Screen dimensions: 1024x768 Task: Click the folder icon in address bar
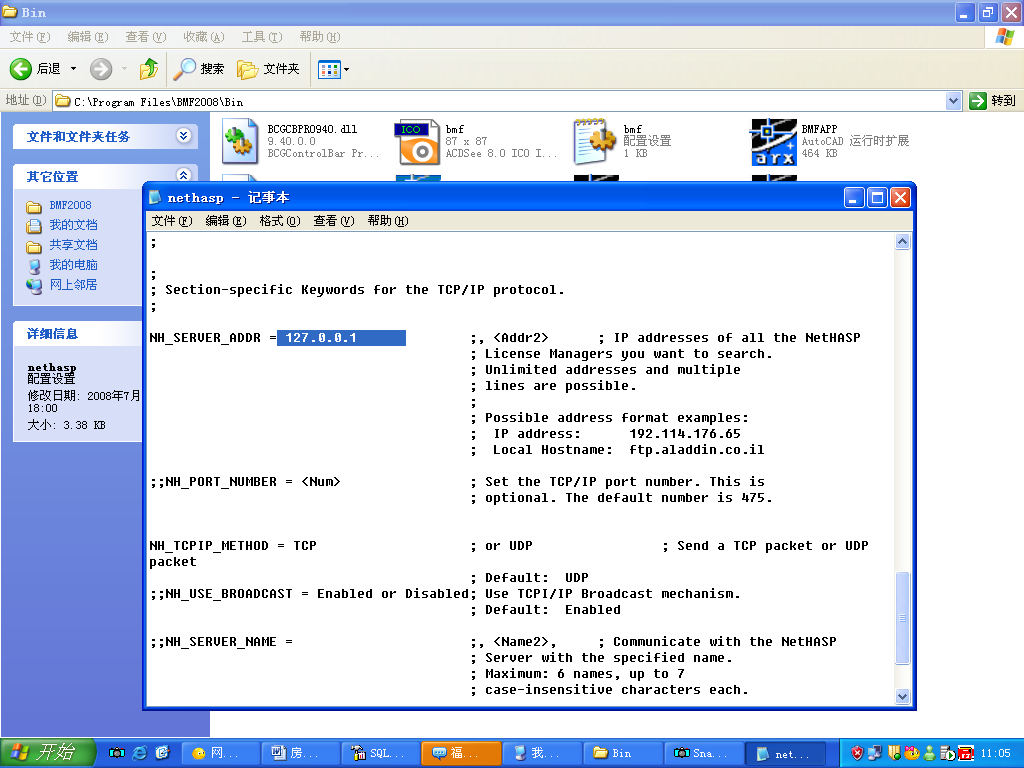tap(63, 101)
